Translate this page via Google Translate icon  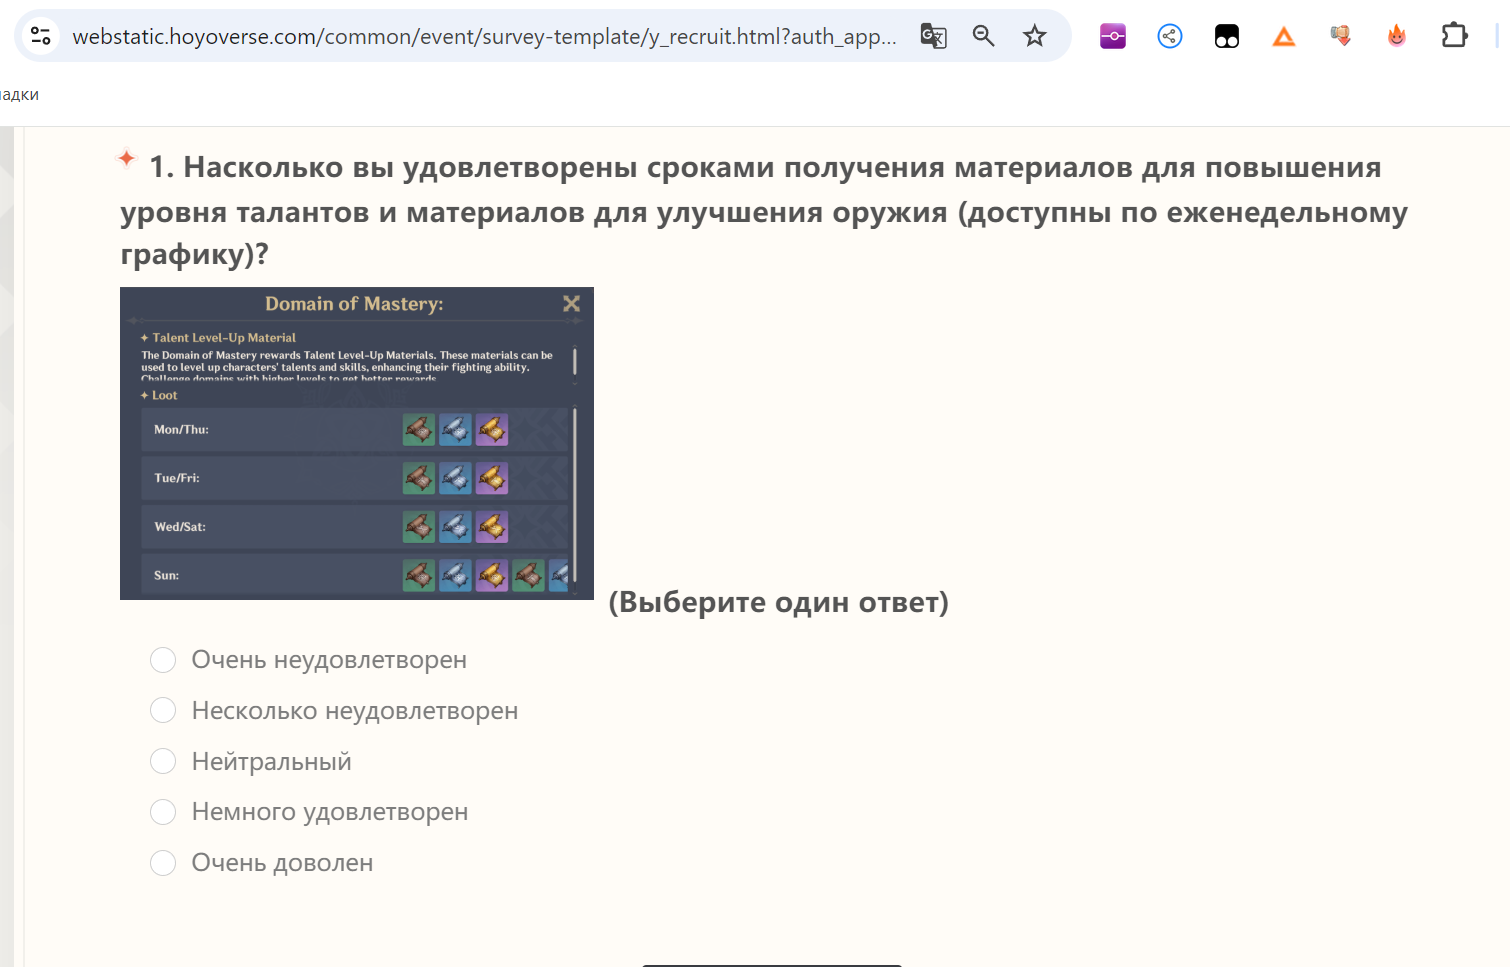933,36
